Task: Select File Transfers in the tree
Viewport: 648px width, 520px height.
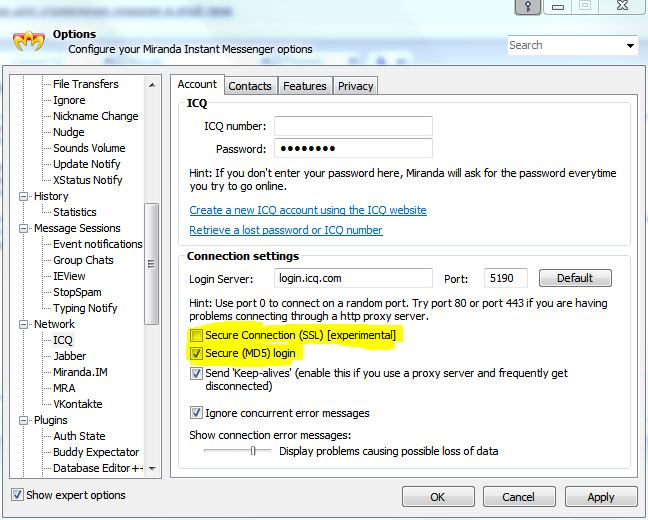Action: click(x=86, y=84)
